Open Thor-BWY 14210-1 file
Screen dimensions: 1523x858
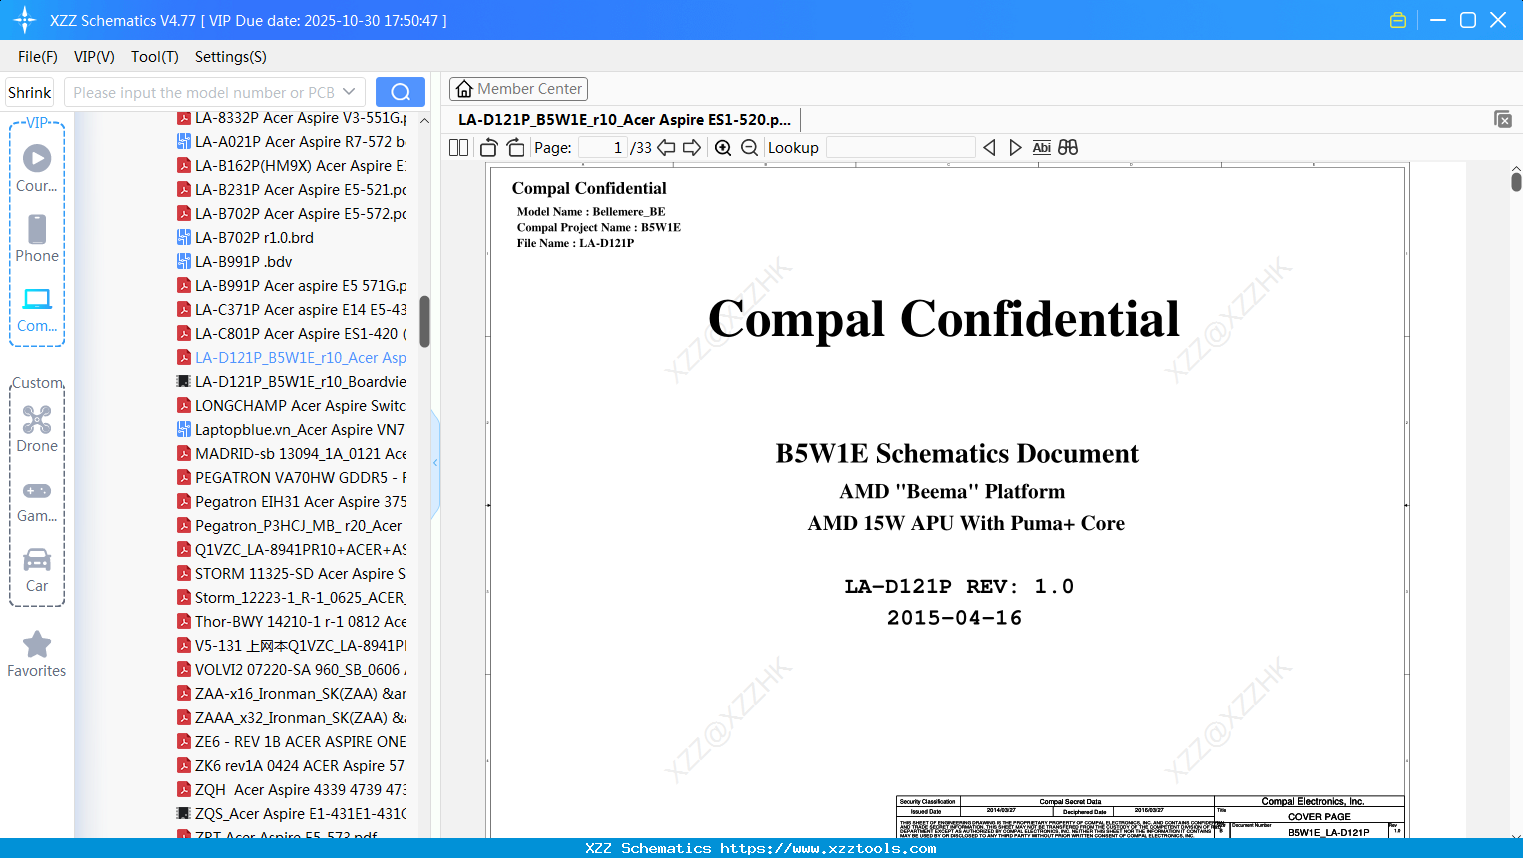(300, 622)
